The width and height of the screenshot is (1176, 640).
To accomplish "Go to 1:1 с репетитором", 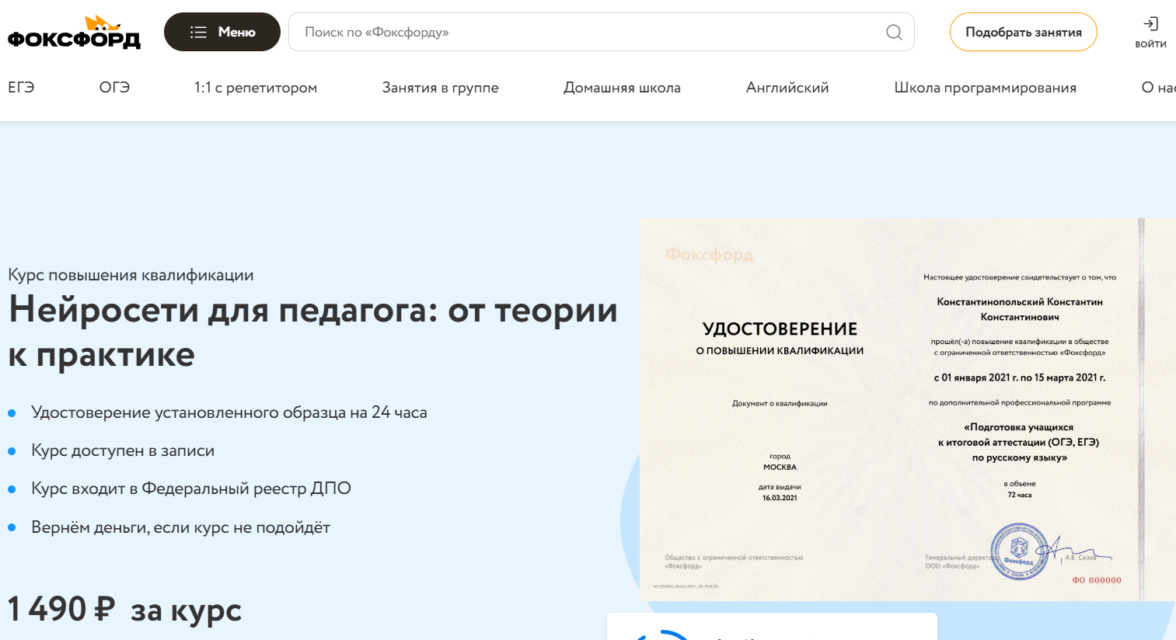I will point(255,88).
